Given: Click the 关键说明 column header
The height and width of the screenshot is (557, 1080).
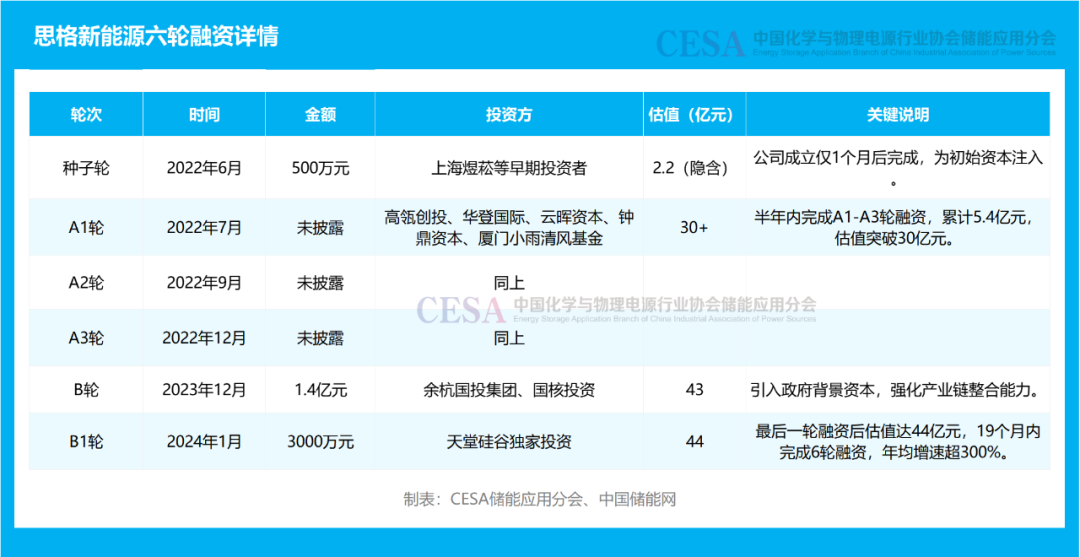Looking at the screenshot, I should (x=897, y=115).
